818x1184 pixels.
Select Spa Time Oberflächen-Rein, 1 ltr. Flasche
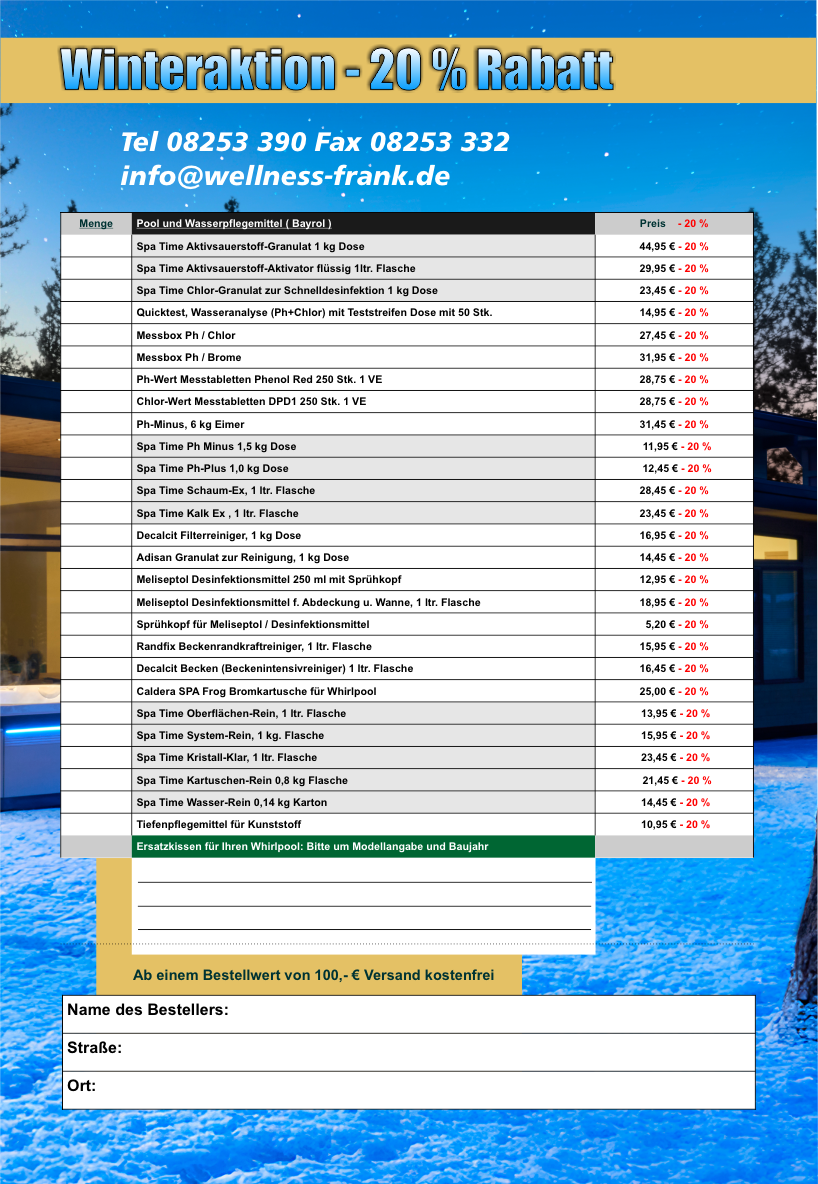point(241,714)
